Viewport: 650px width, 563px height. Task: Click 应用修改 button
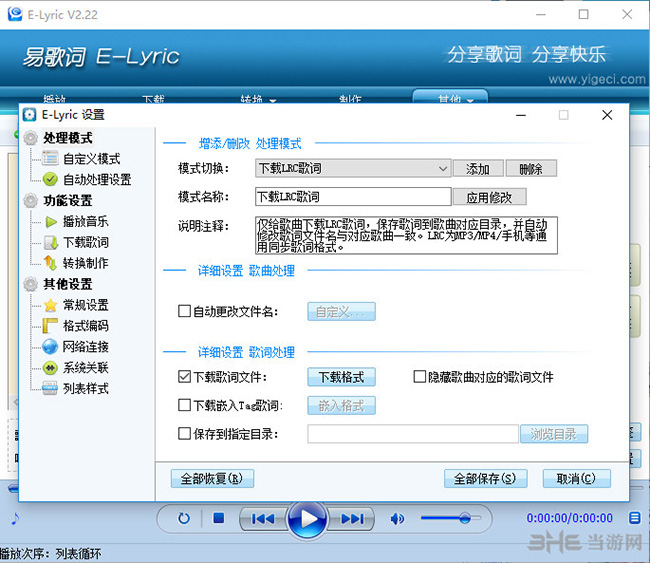click(489, 197)
